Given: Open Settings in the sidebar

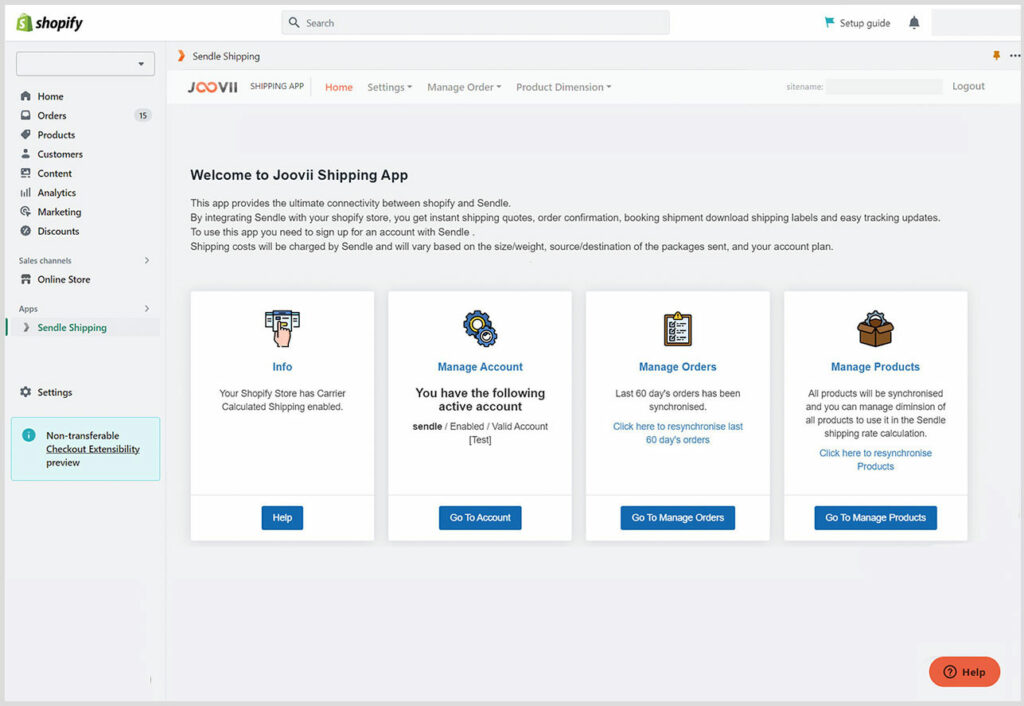Looking at the screenshot, I should pos(55,392).
